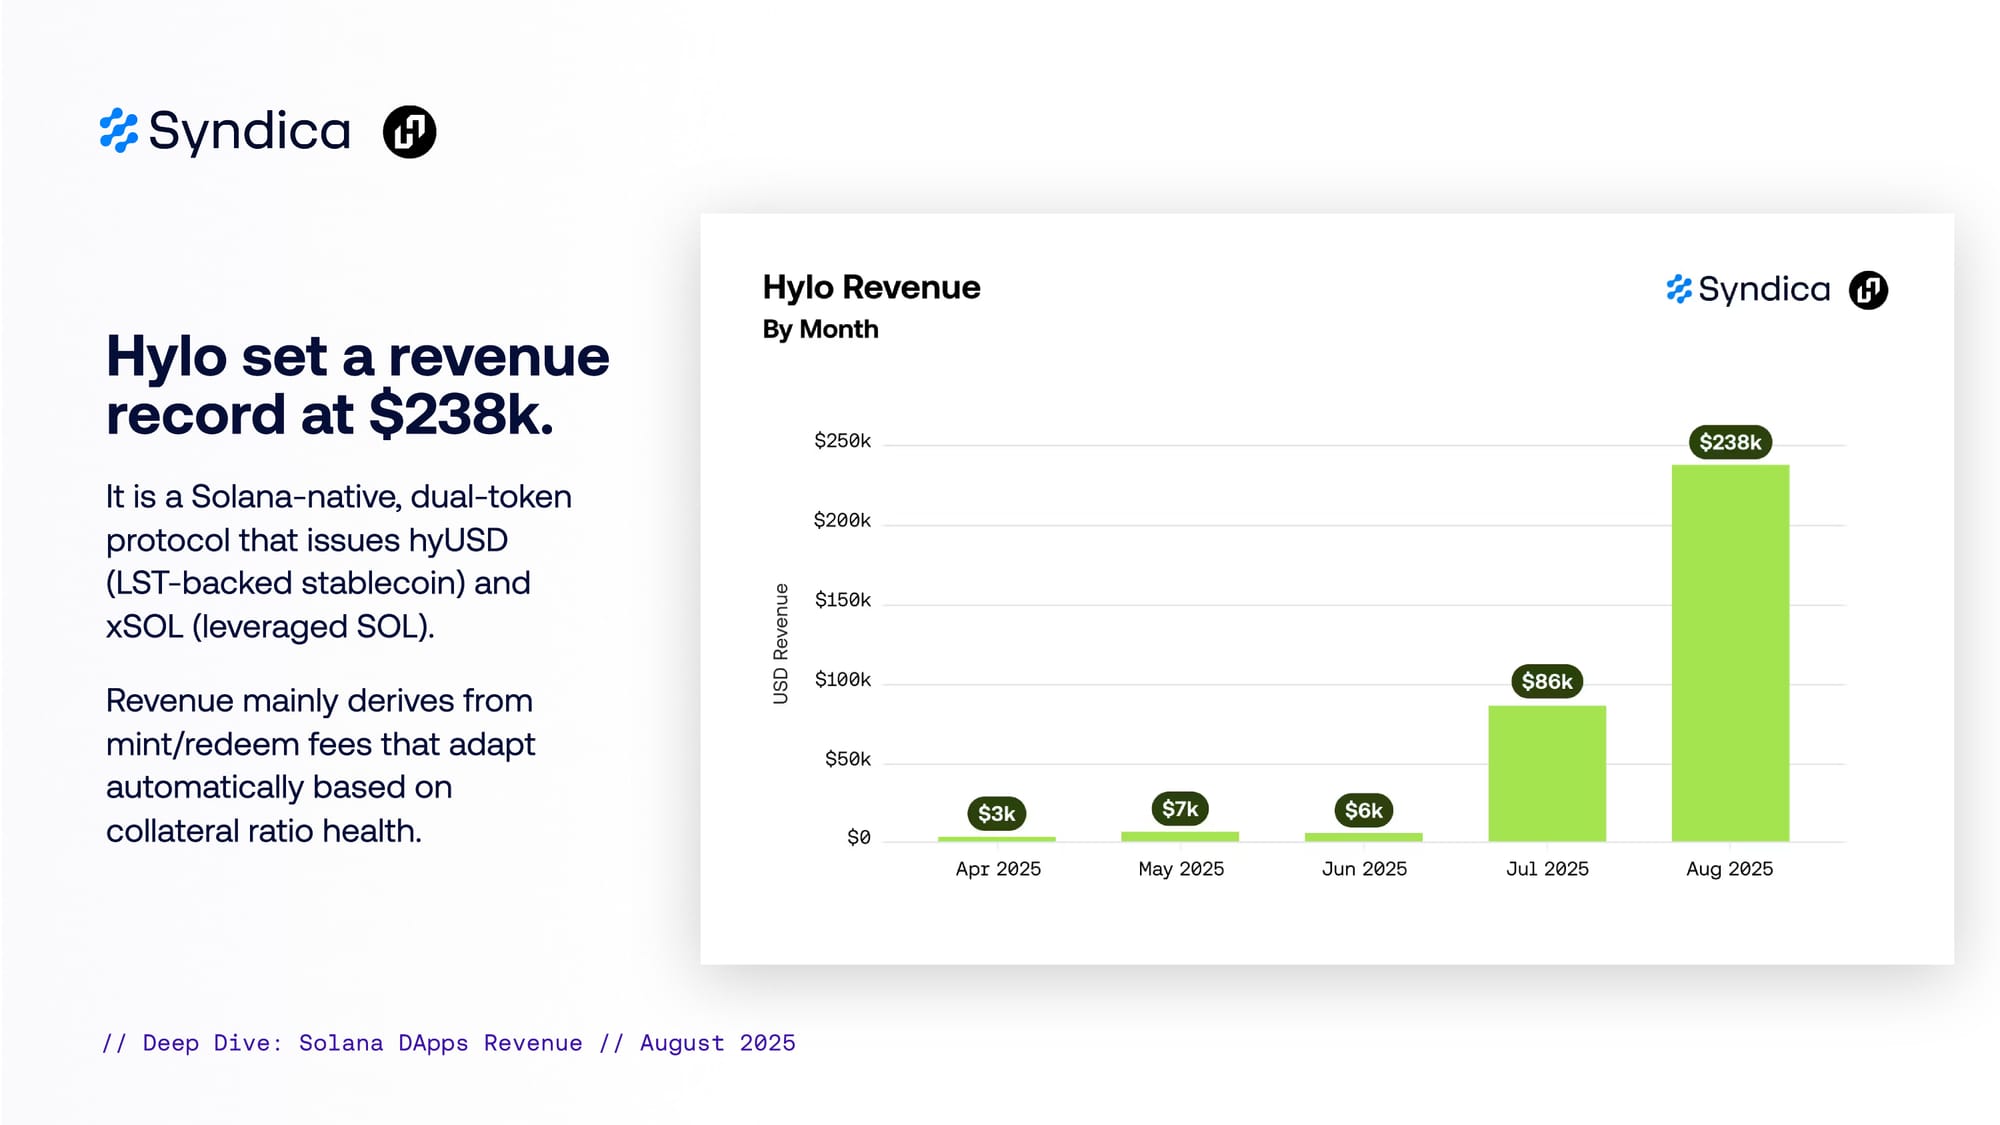Click the Apr 2025 axis label
2000x1125 pixels.
pos(998,869)
